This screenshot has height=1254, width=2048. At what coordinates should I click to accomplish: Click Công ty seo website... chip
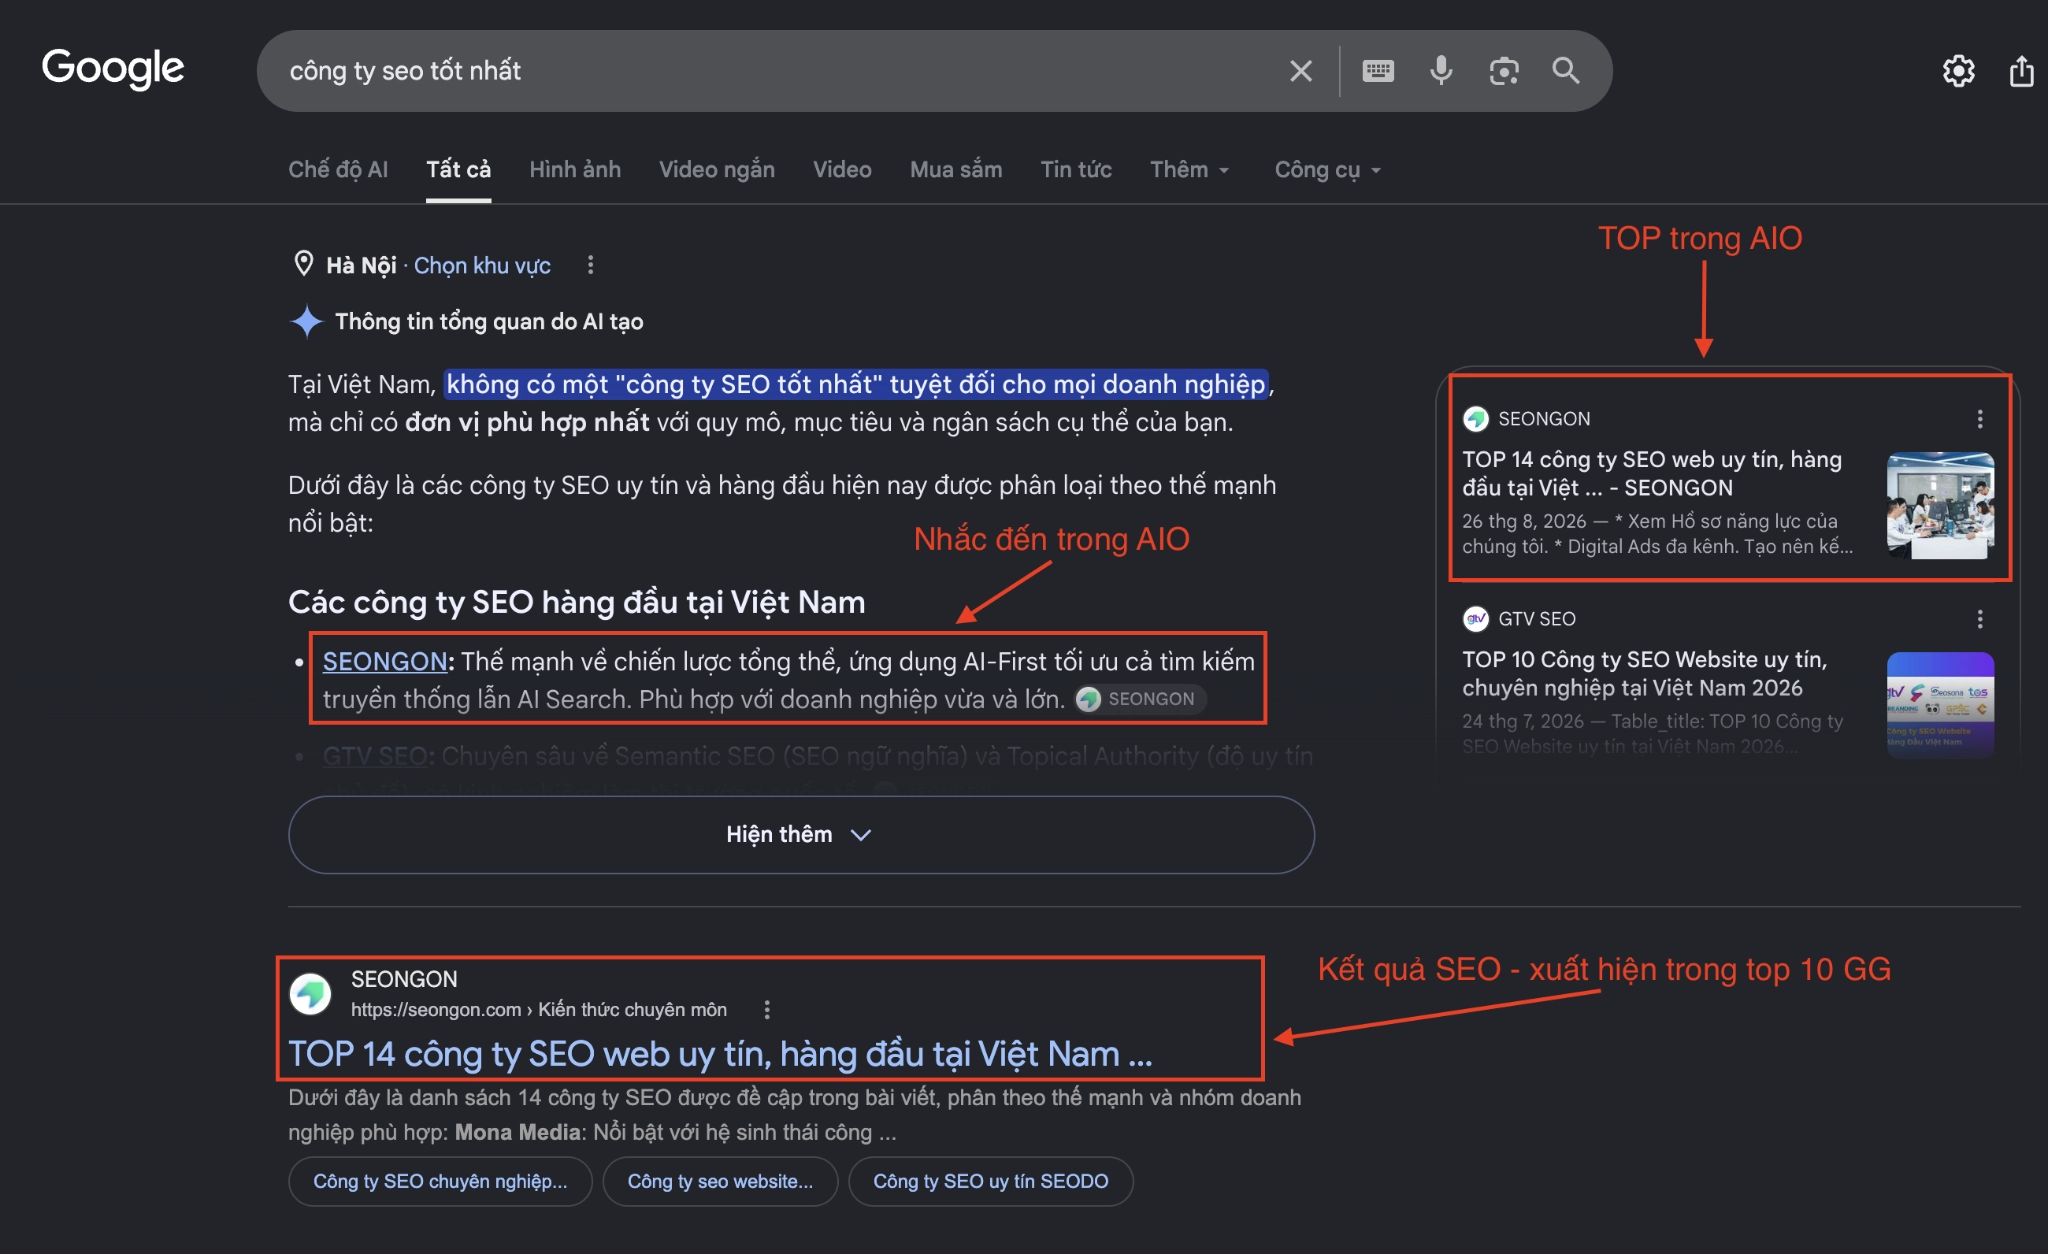click(720, 1182)
